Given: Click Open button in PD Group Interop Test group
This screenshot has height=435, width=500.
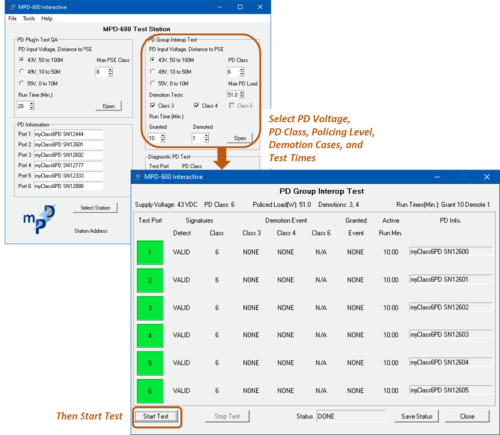Looking at the screenshot, I should click(x=240, y=138).
